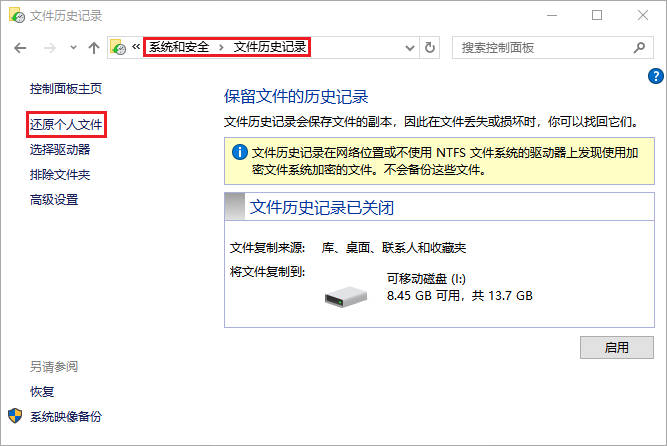Open help via blue question mark icon

(656, 76)
